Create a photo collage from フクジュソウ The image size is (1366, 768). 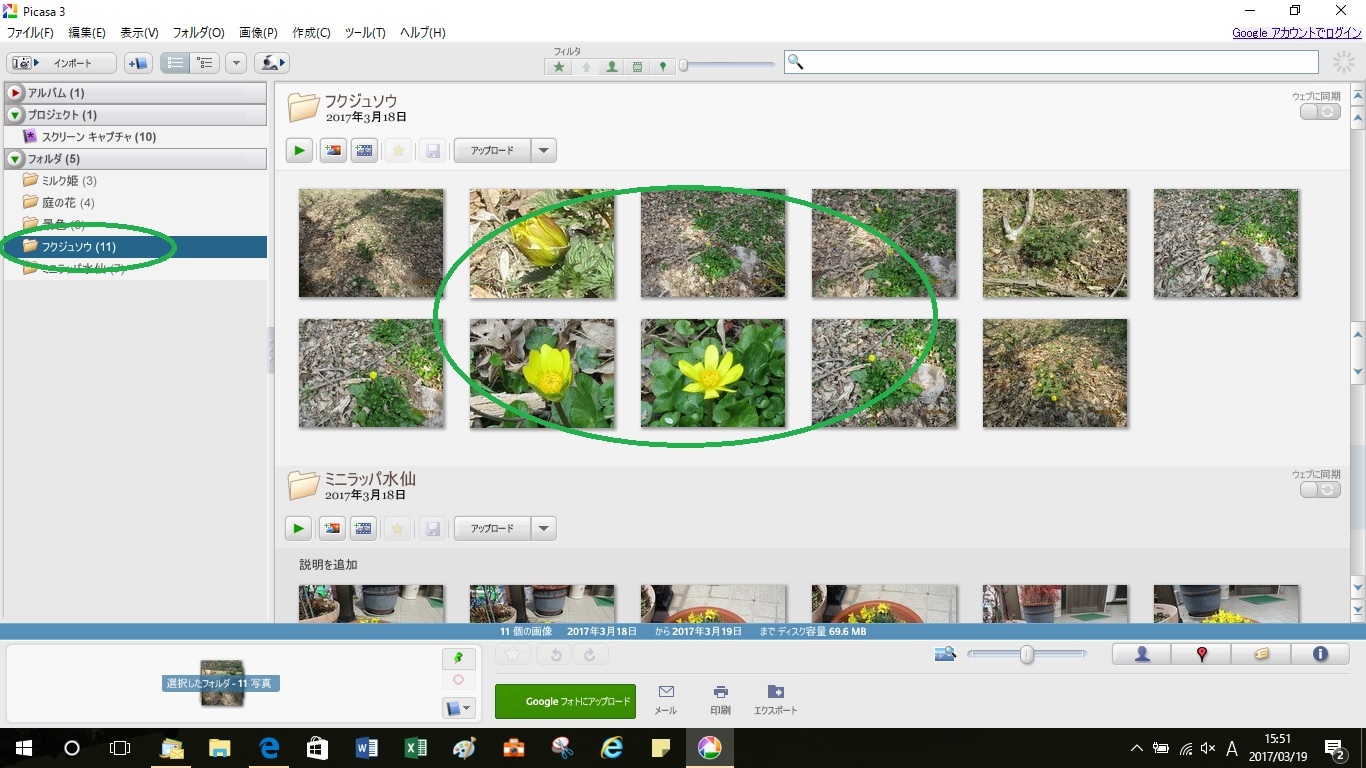[333, 151]
